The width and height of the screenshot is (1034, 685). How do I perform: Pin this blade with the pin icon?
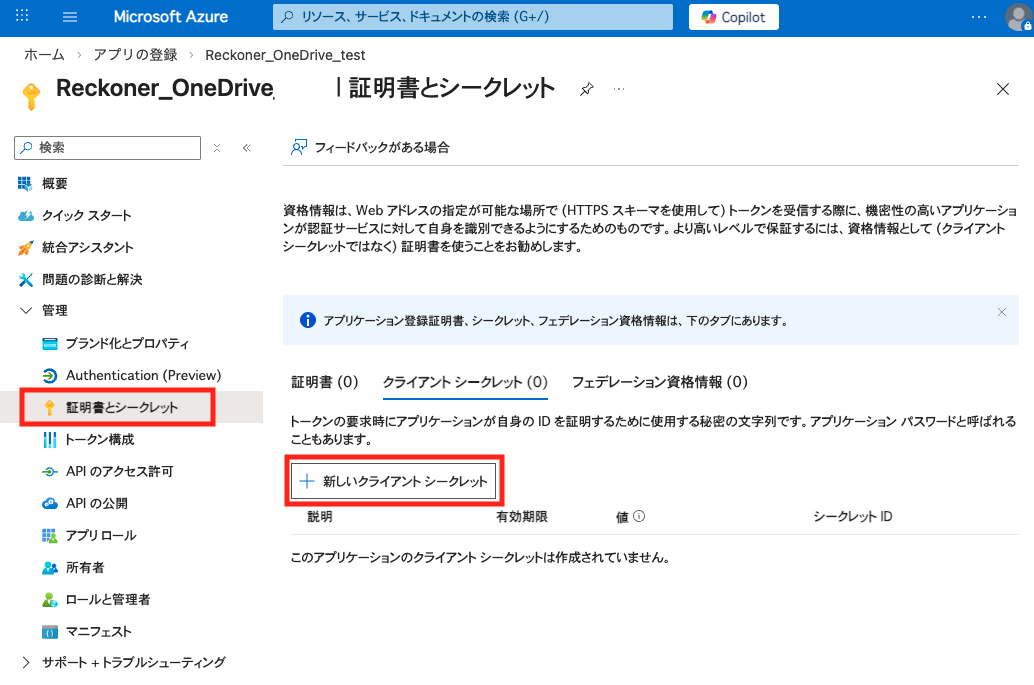click(586, 89)
